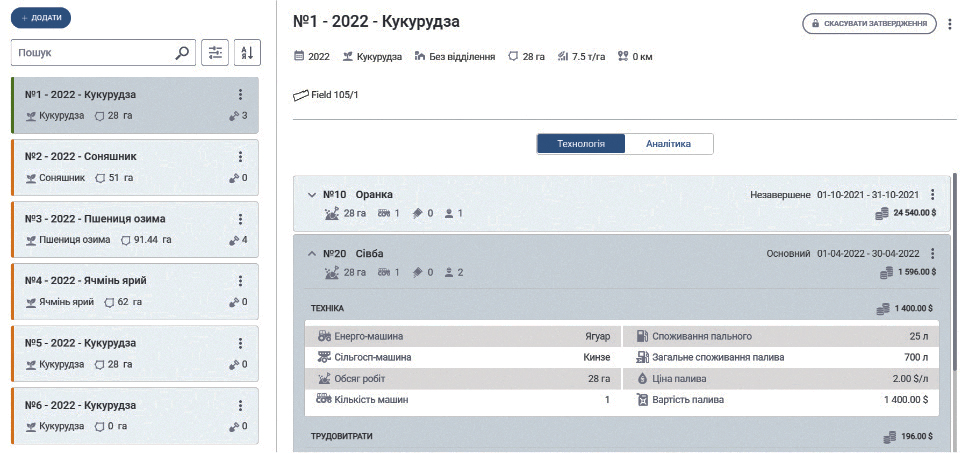Click coins icon beside 1 596.00 $

coord(887,272)
